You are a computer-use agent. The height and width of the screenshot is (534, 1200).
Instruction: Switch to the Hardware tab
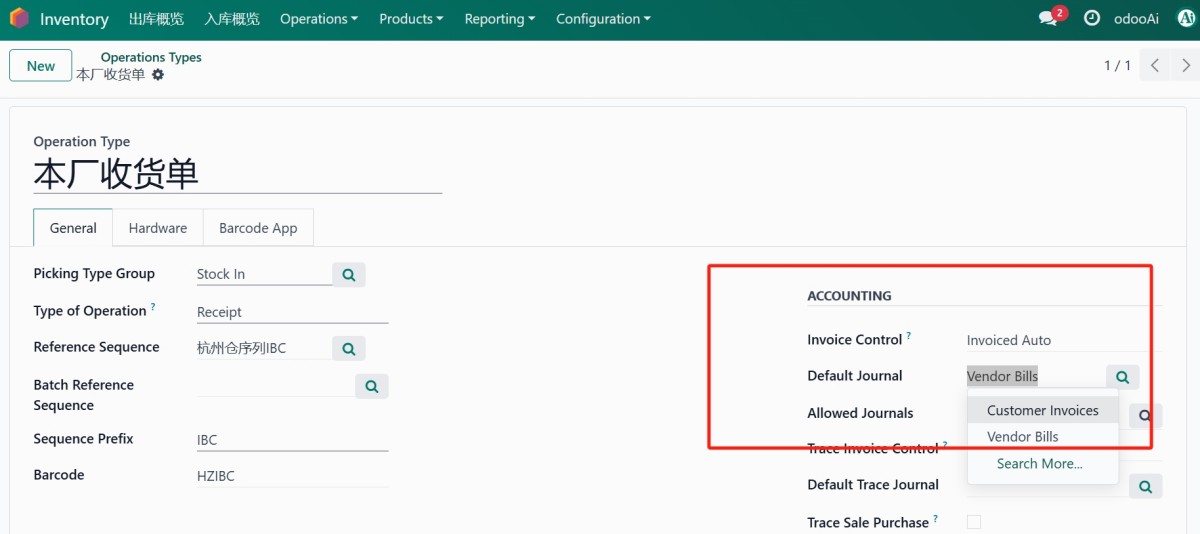(158, 228)
